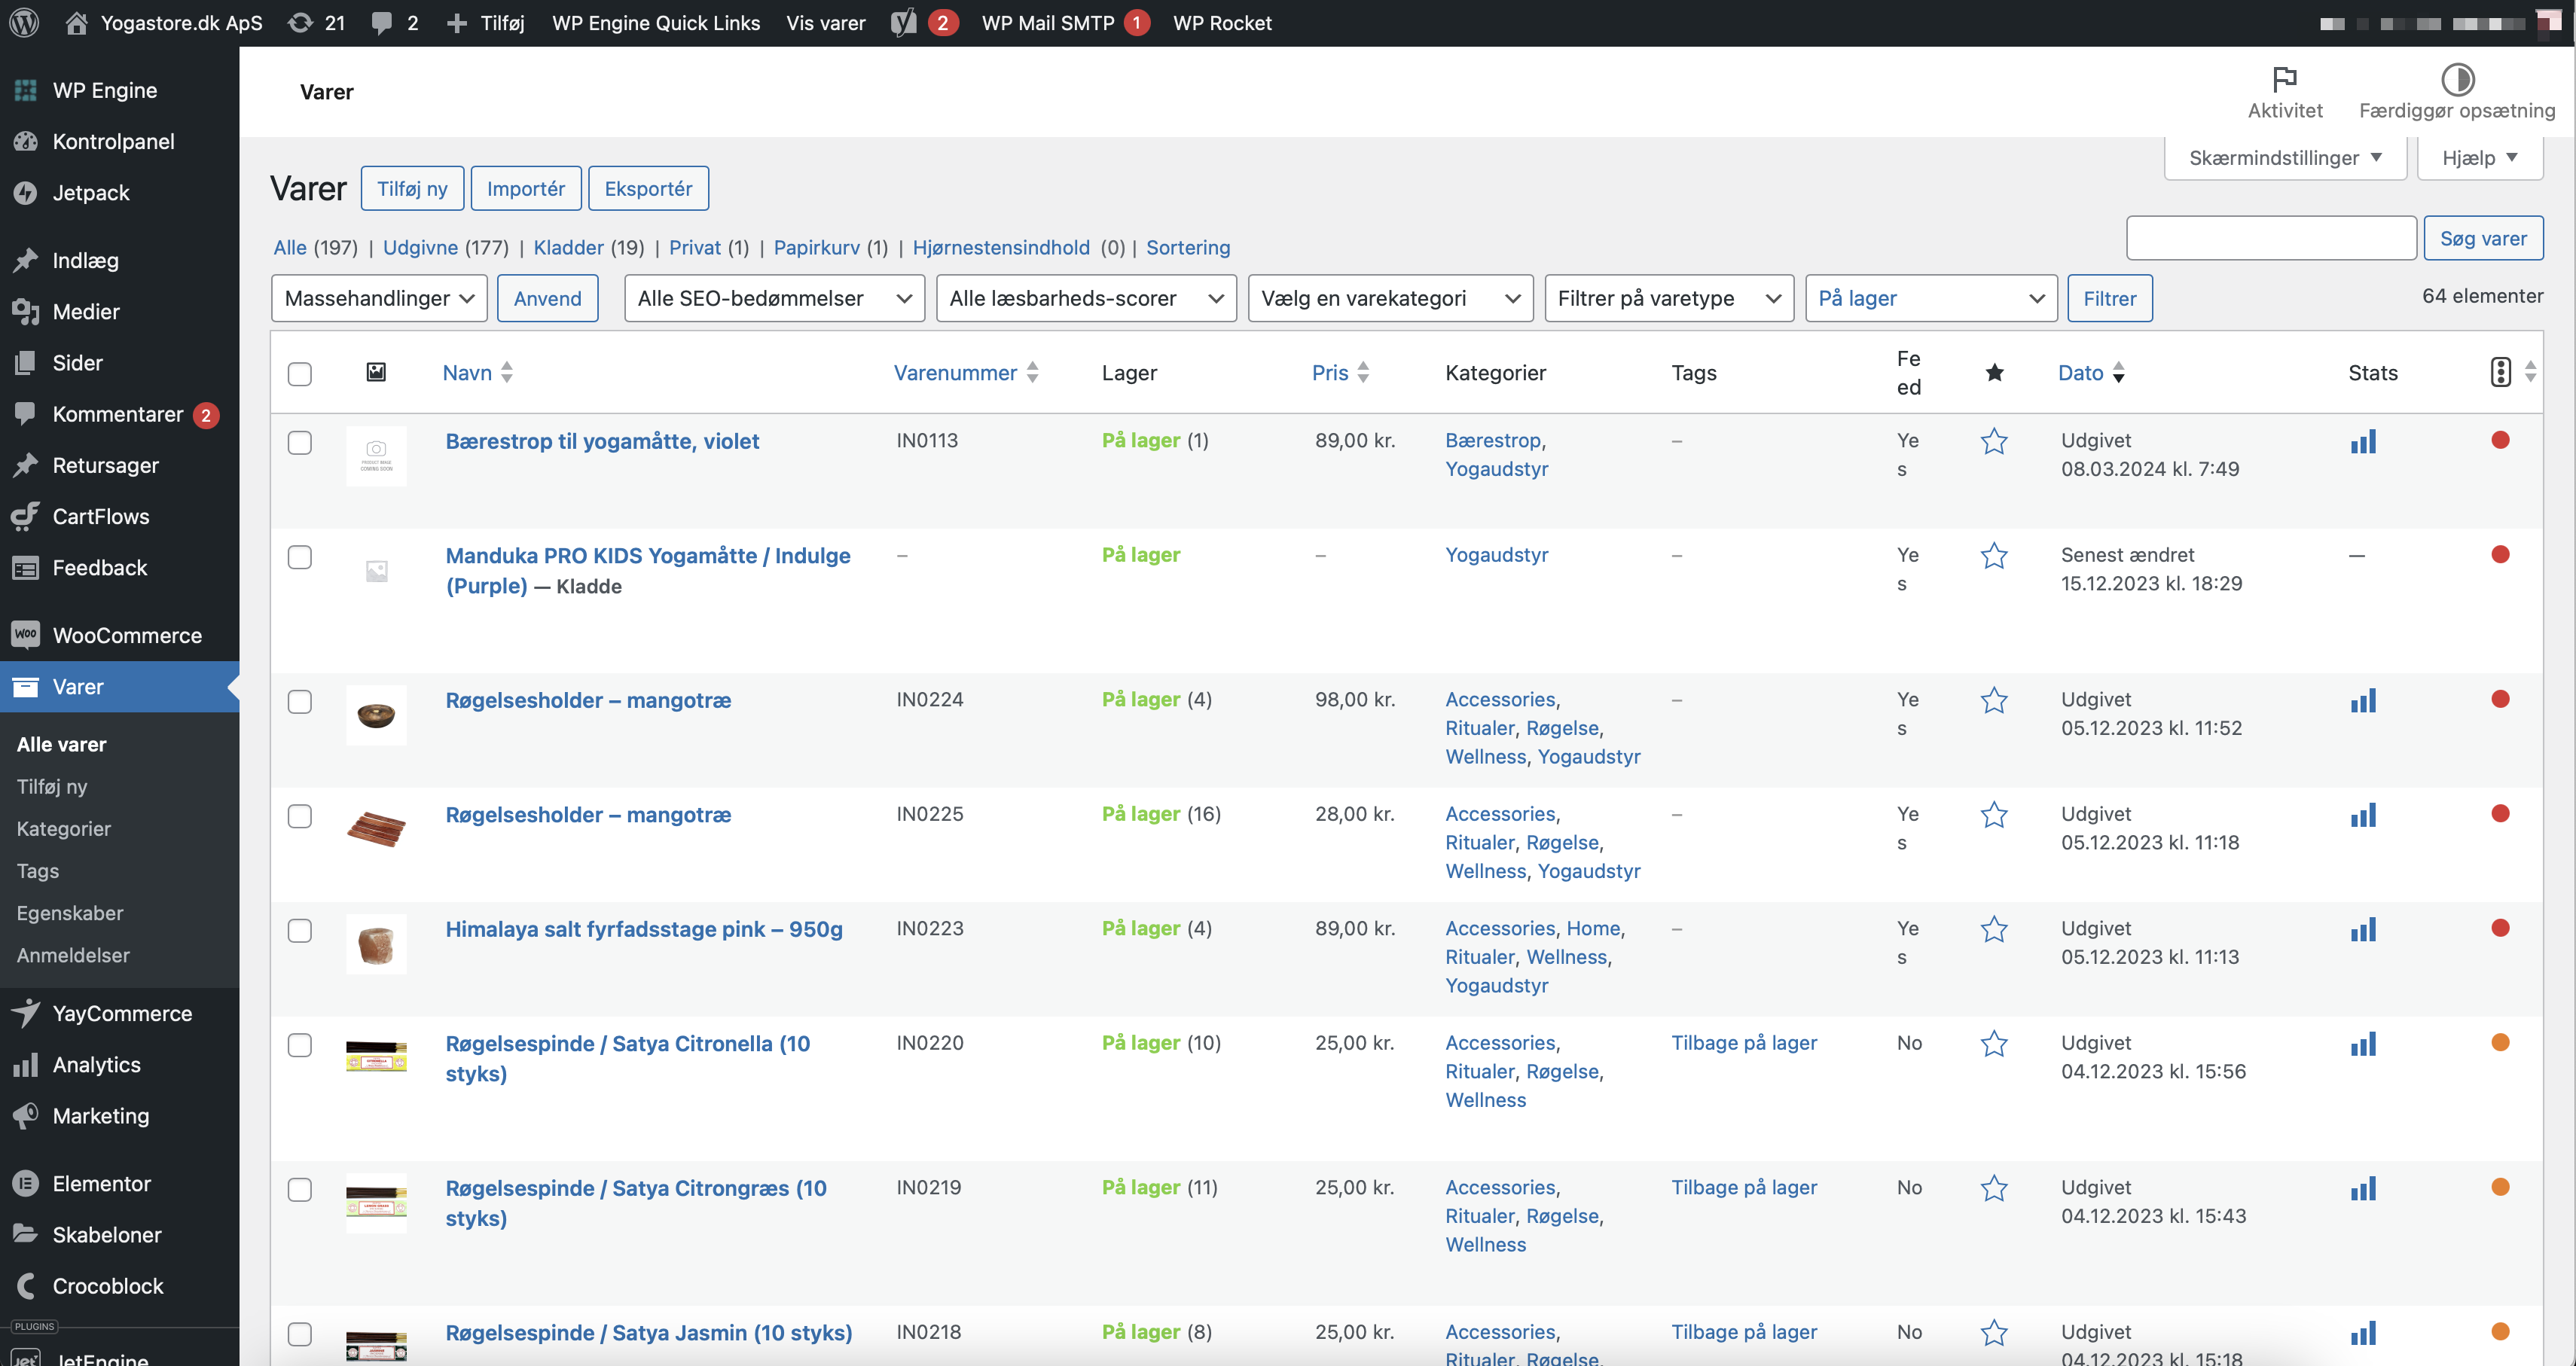The height and width of the screenshot is (1366, 2576).
Task: Click the Aktivitet flag icon
Action: [2284, 78]
